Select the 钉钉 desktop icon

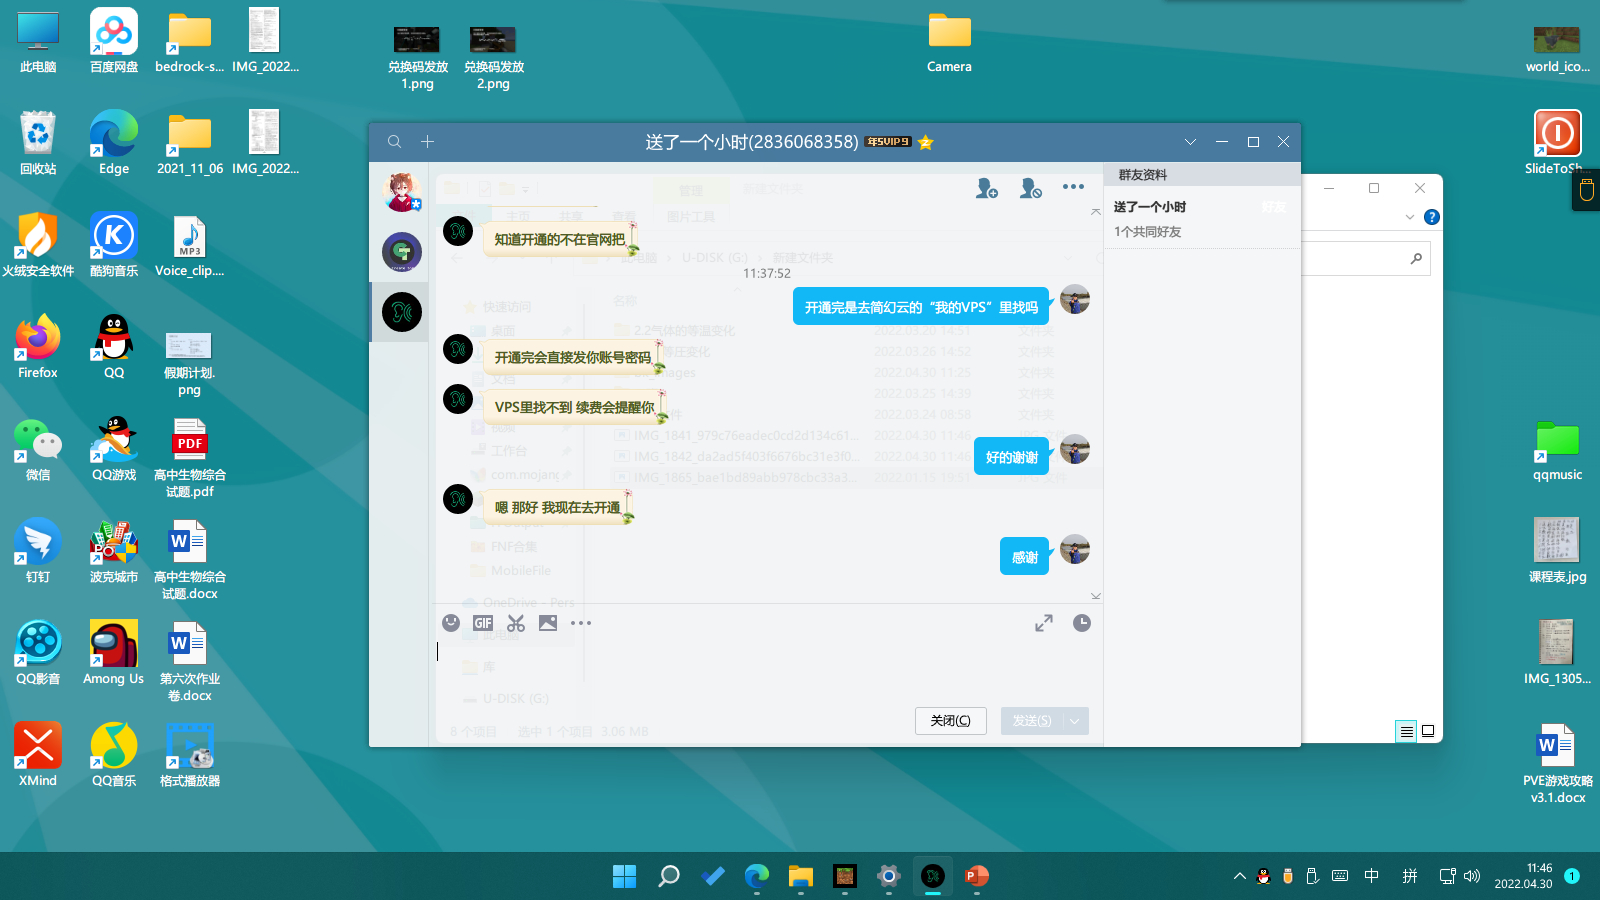coord(38,551)
